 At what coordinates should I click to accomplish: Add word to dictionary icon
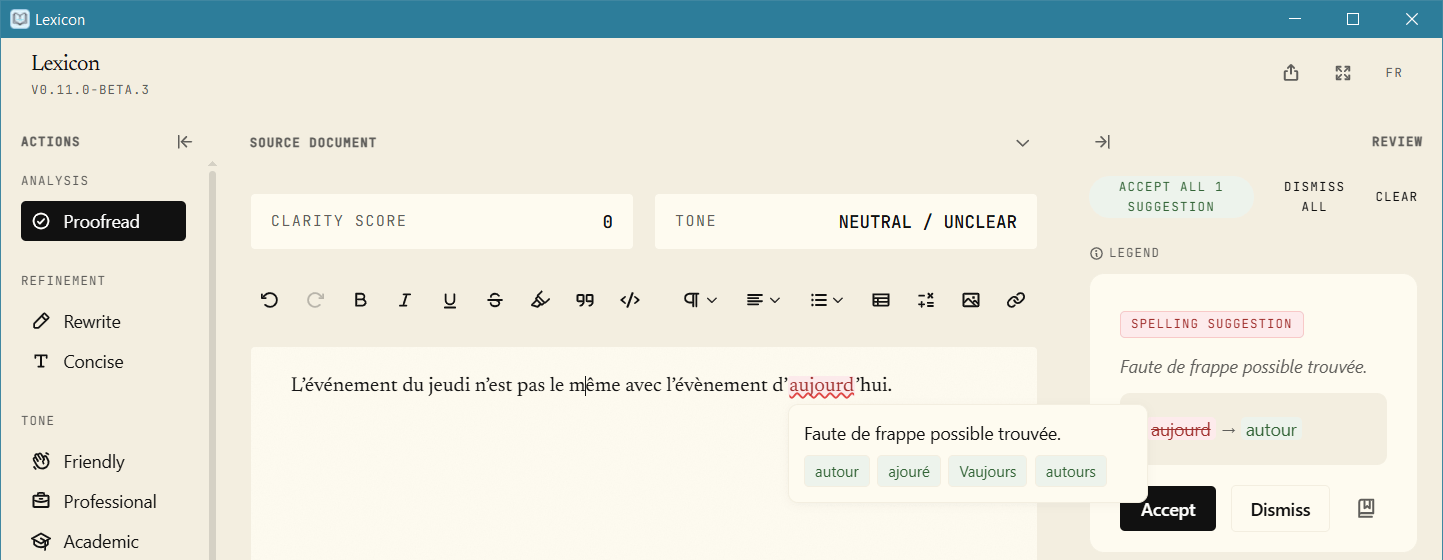[1366, 508]
